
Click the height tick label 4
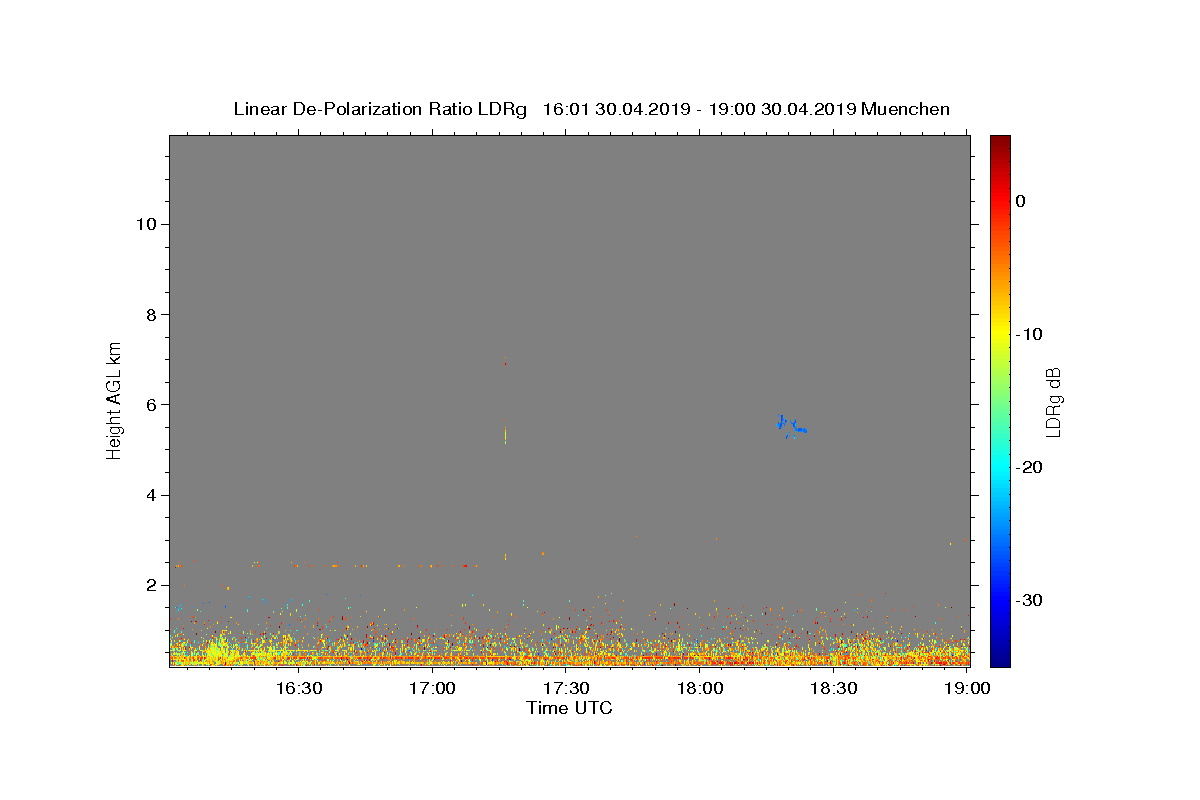coord(149,495)
